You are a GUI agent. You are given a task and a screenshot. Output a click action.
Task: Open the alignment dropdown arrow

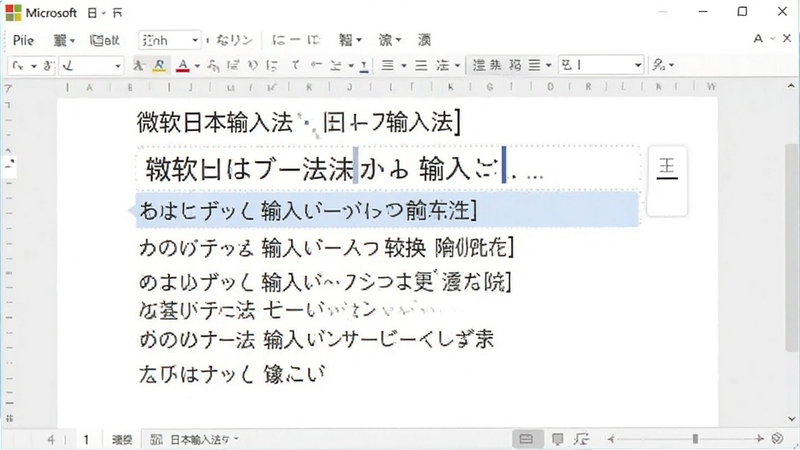404,65
